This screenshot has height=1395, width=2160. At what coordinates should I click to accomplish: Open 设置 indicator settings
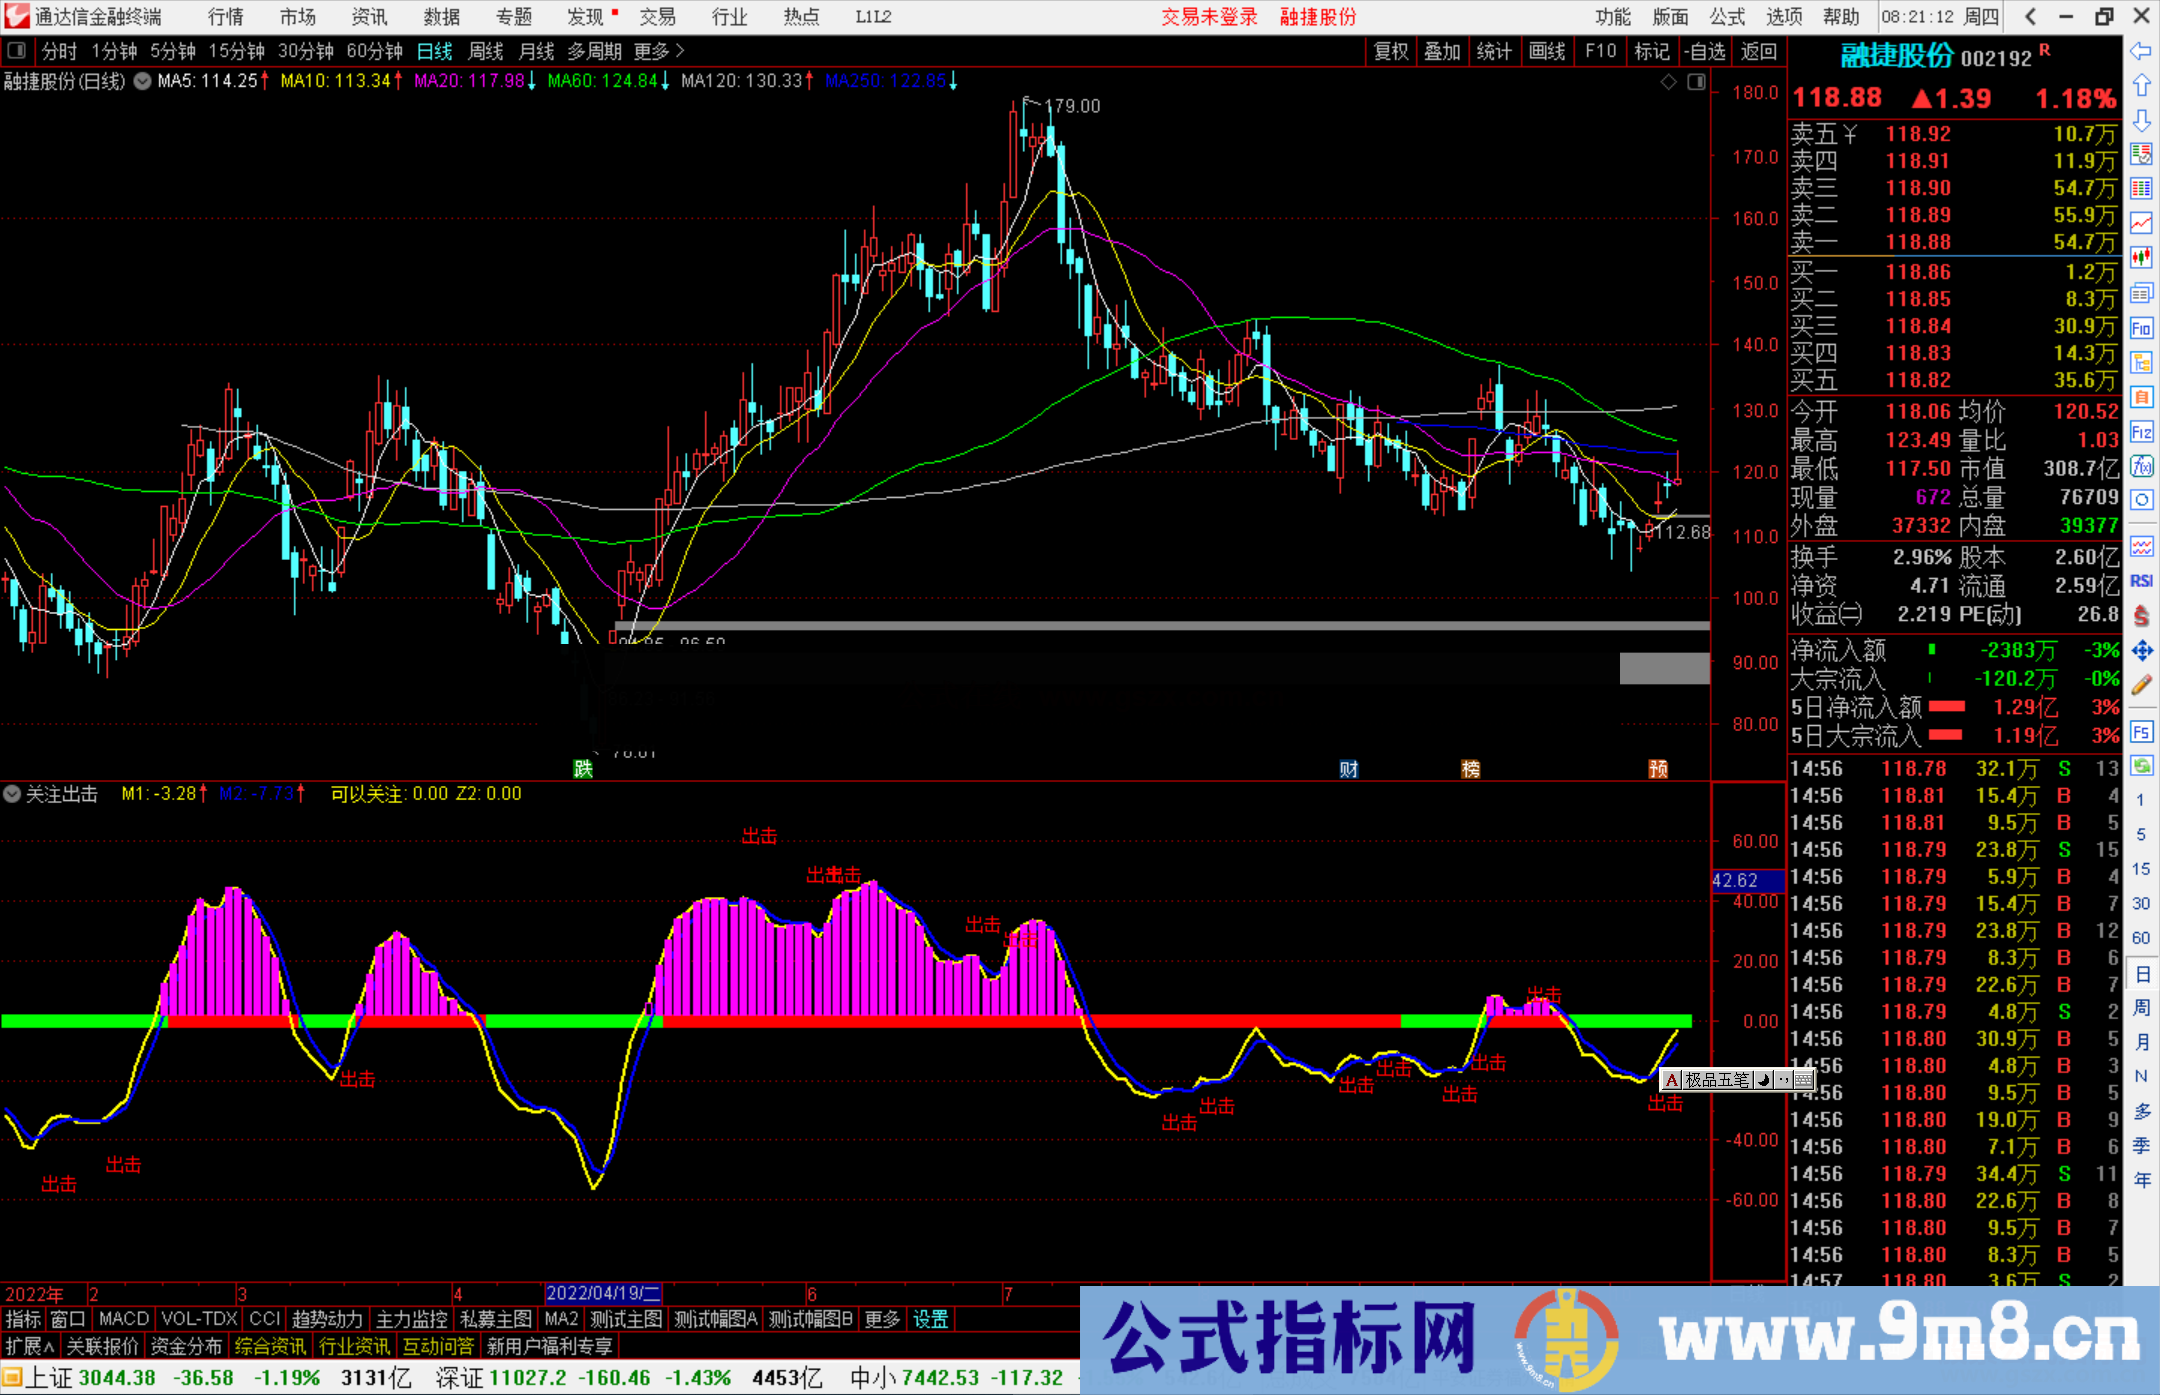(930, 1319)
